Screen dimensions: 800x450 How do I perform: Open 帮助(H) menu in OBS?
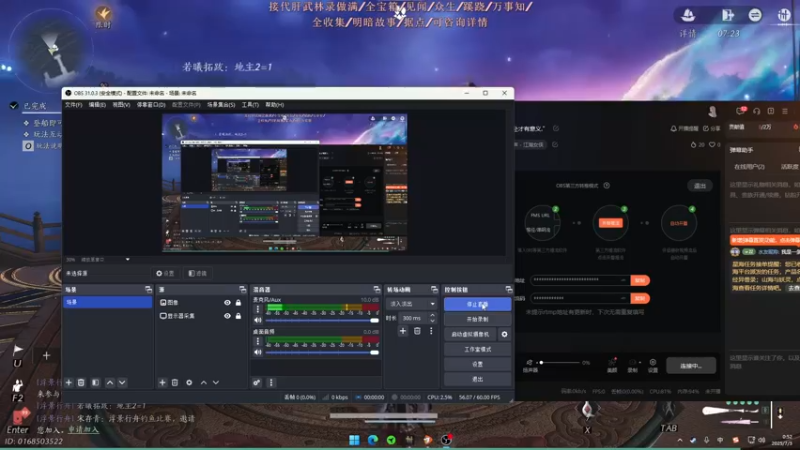click(274, 105)
